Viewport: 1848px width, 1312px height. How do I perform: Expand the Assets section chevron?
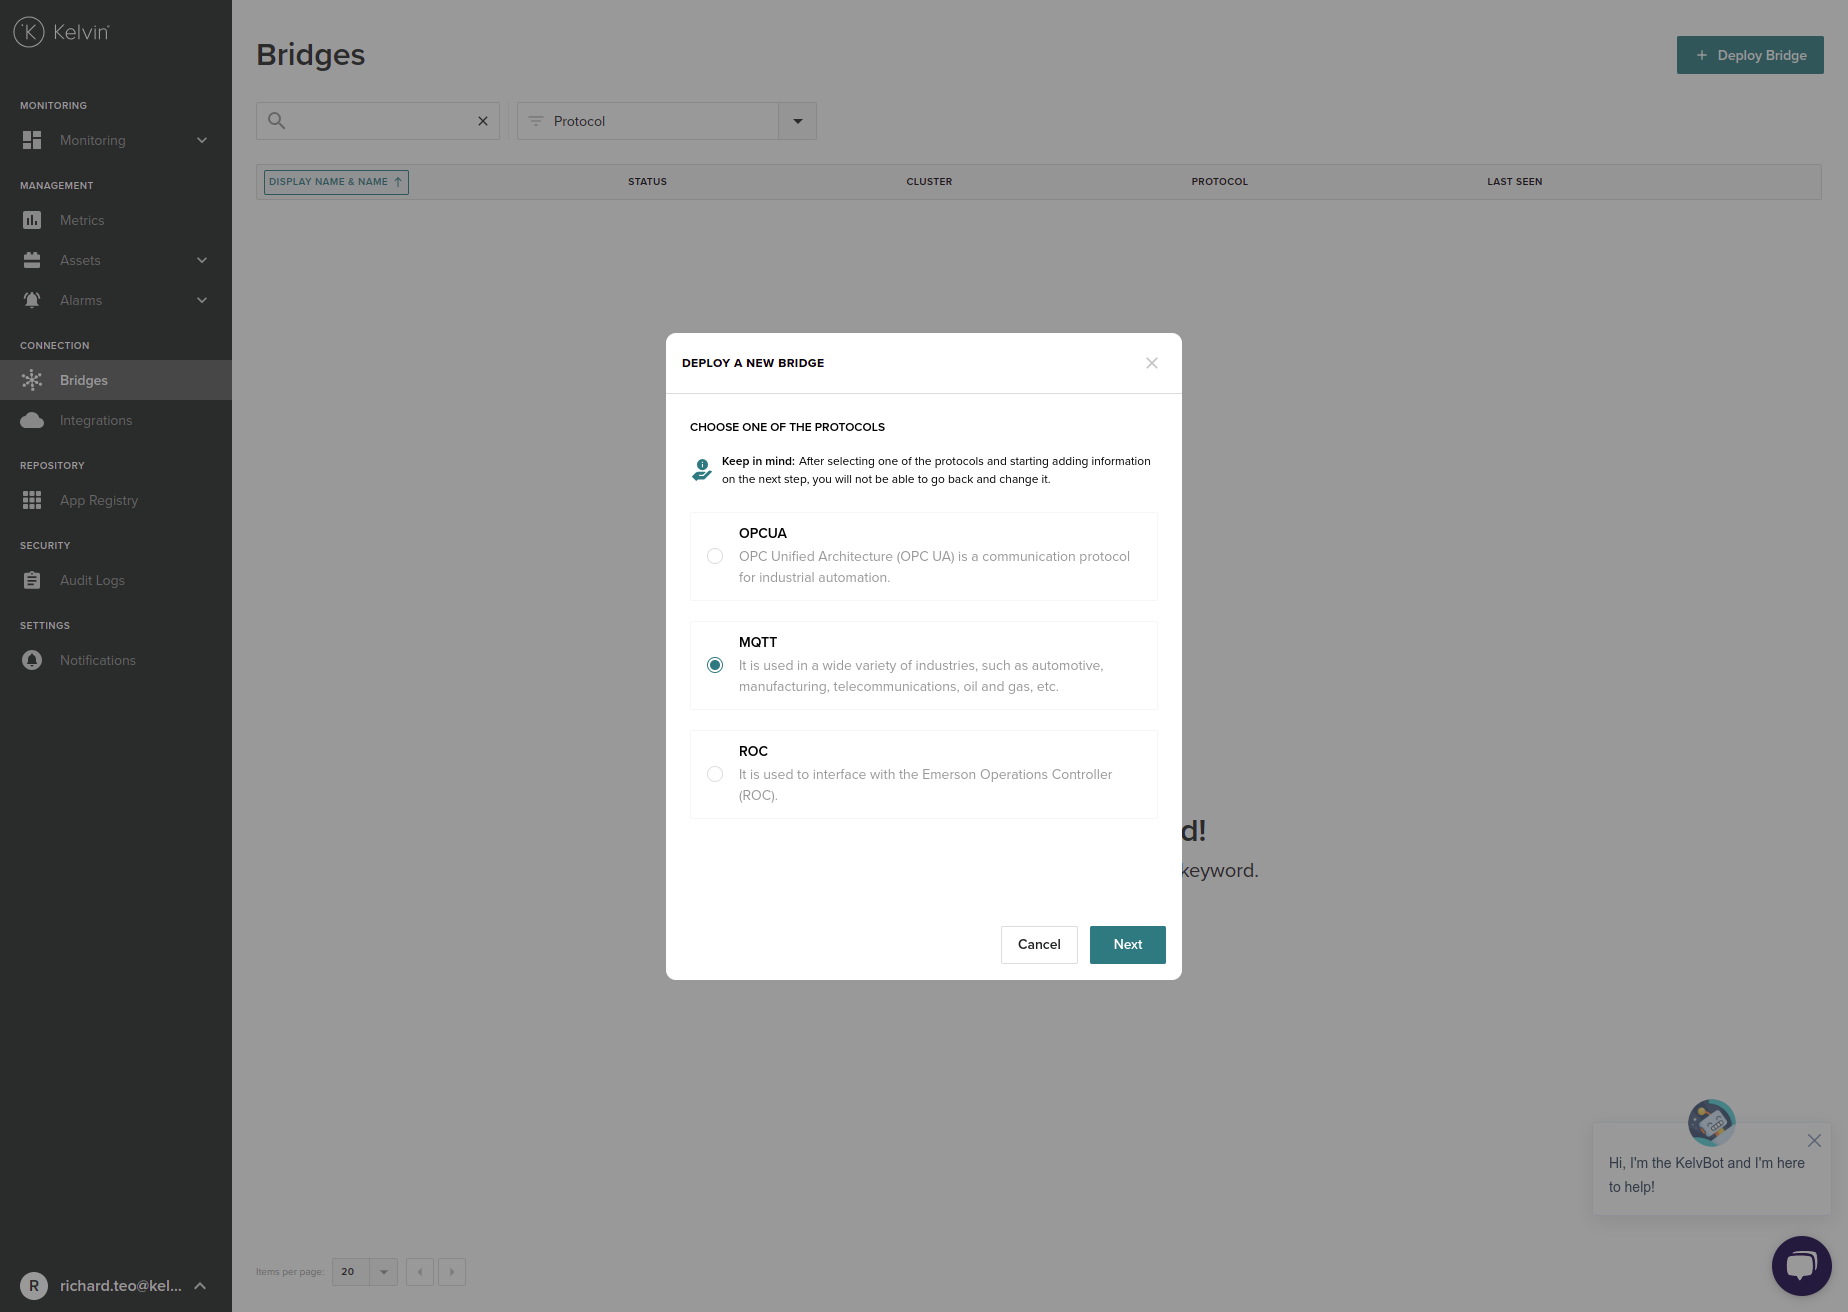(x=202, y=260)
